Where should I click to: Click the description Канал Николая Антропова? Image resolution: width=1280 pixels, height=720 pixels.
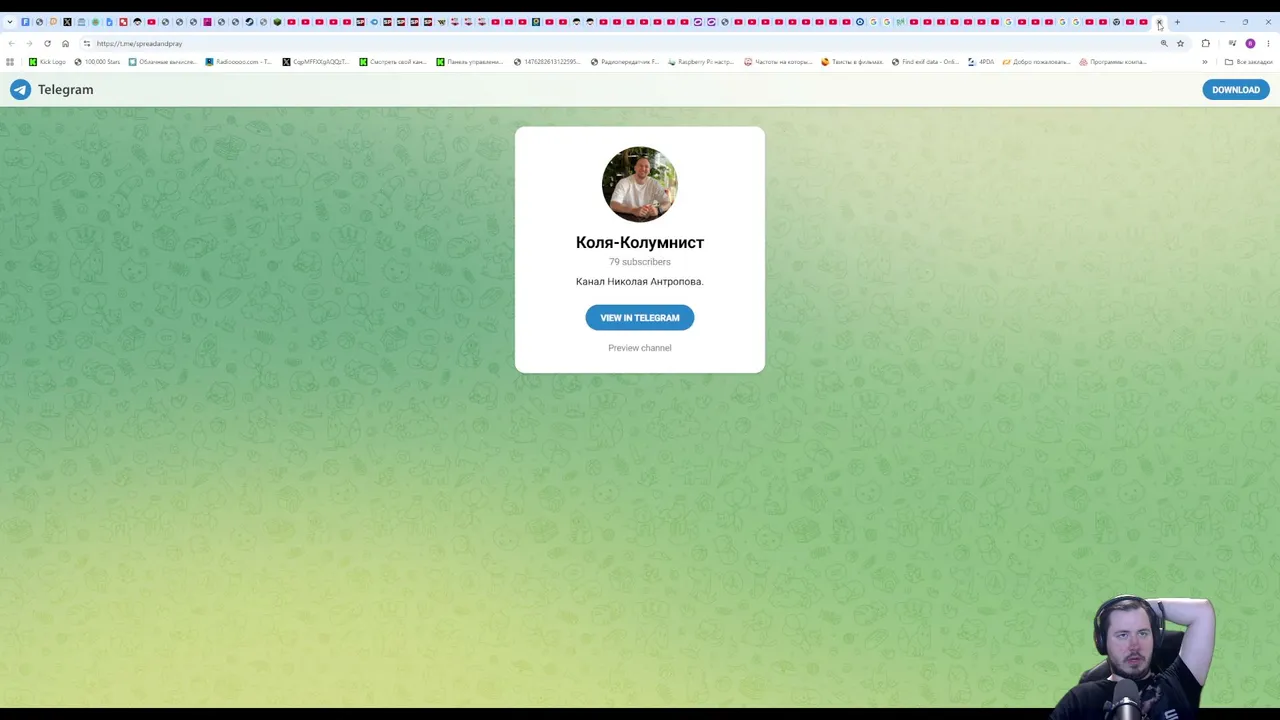640,282
